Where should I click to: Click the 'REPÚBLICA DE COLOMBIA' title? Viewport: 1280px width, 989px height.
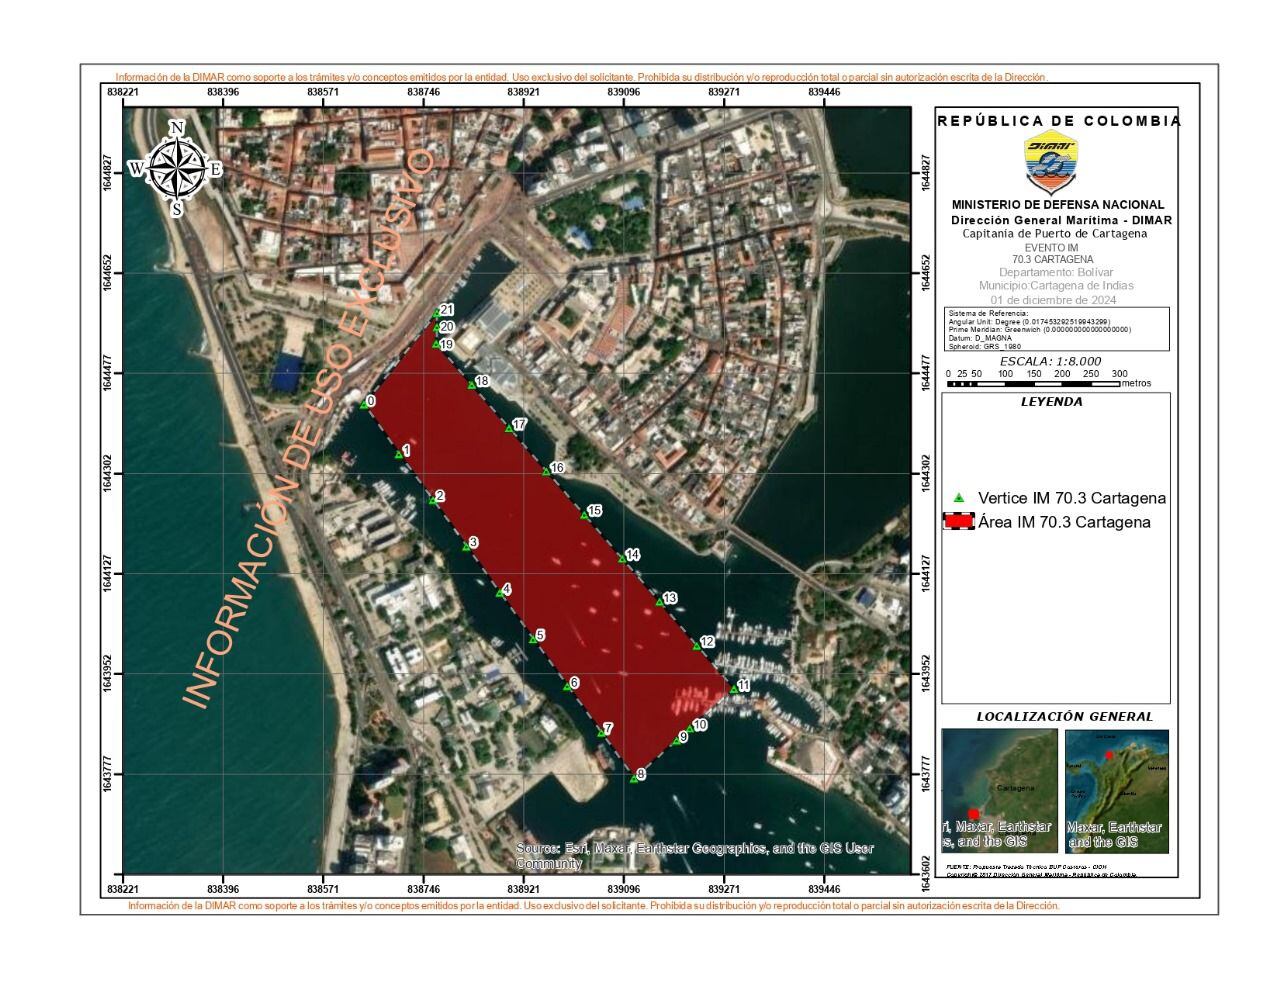pyautogui.click(x=1059, y=121)
